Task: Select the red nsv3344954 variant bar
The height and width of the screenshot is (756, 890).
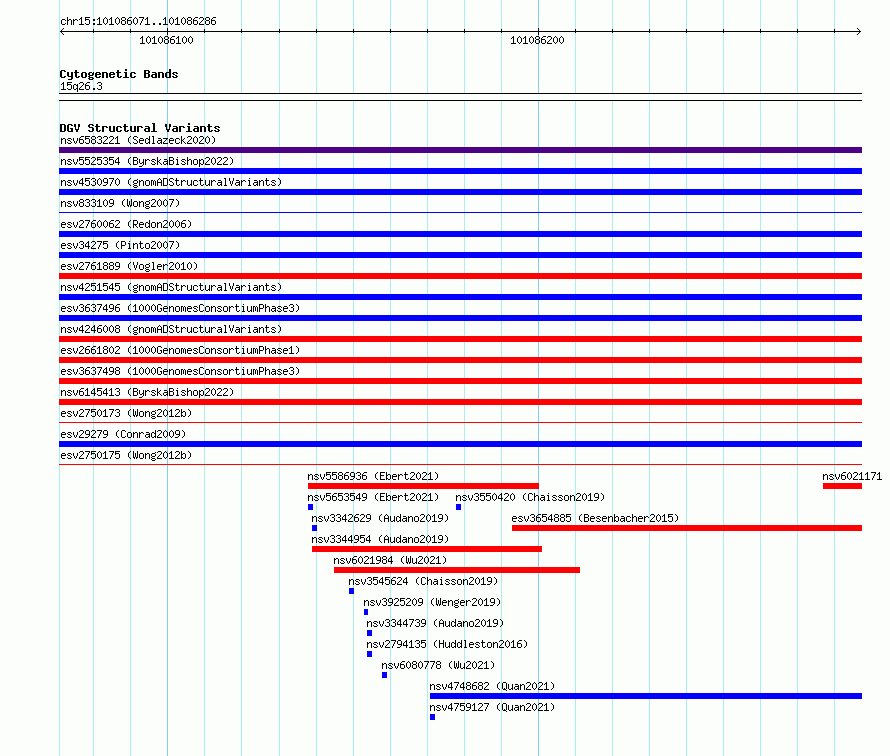Action: [427, 549]
